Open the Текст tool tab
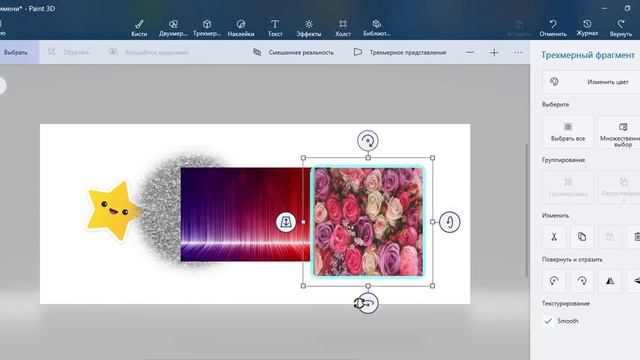The image size is (640, 360). [275, 28]
